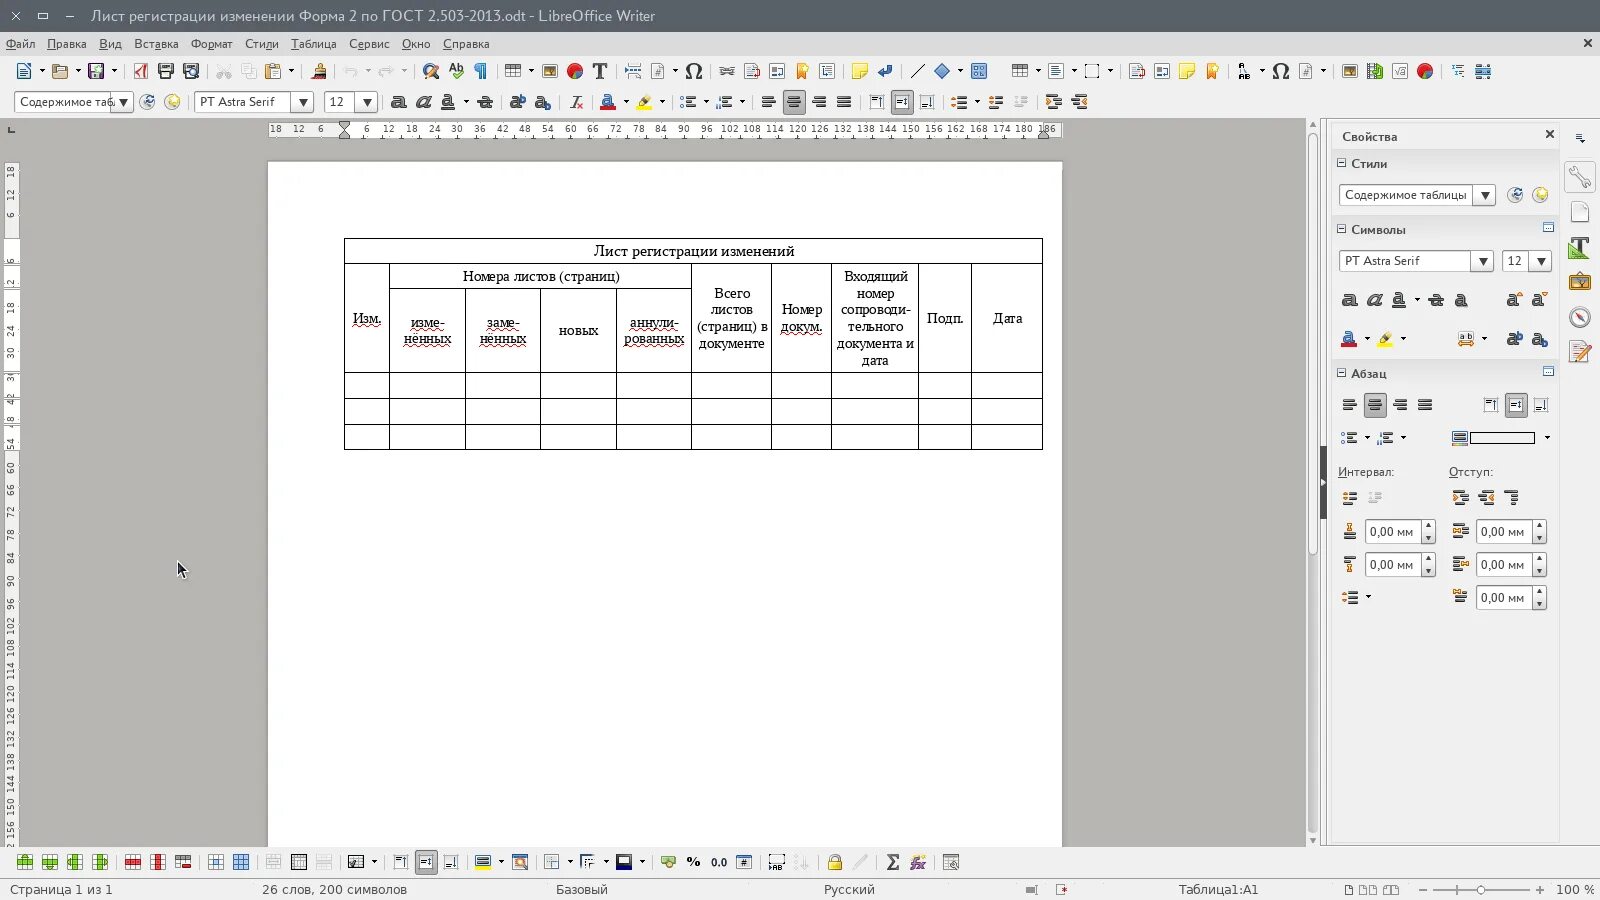Insert special character Omega in standard toolbar
This screenshot has width=1600, height=900.
(x=694, y=71)
